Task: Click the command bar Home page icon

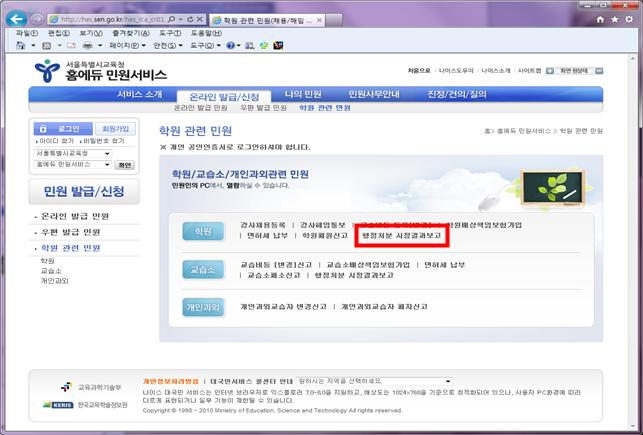Action: point(21,46)
